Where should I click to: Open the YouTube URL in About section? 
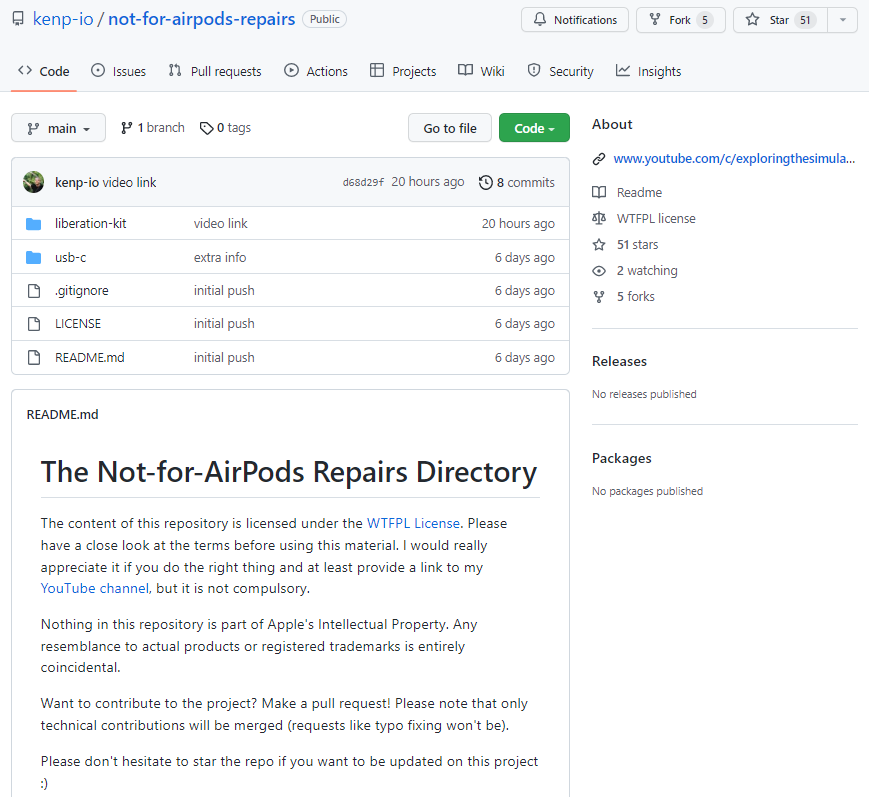pyautogui.click(x=734, y=158)
